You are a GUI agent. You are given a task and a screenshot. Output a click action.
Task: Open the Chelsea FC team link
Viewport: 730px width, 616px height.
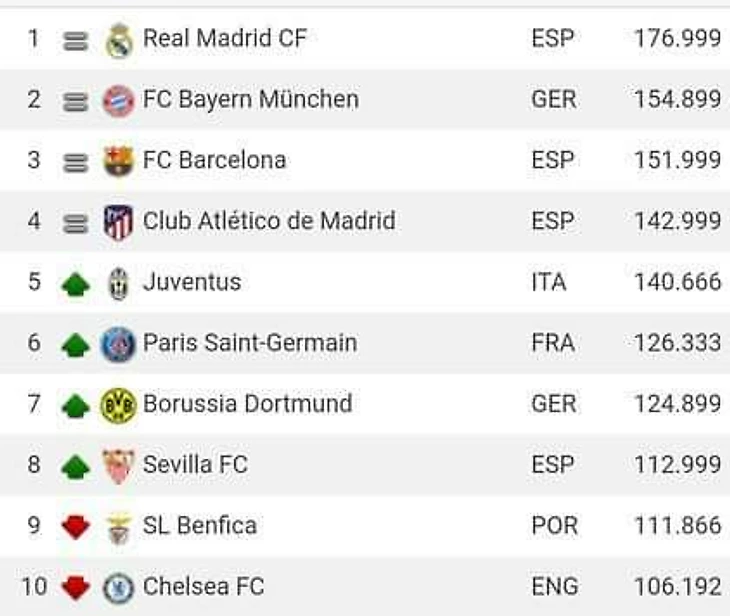(203, 587)
